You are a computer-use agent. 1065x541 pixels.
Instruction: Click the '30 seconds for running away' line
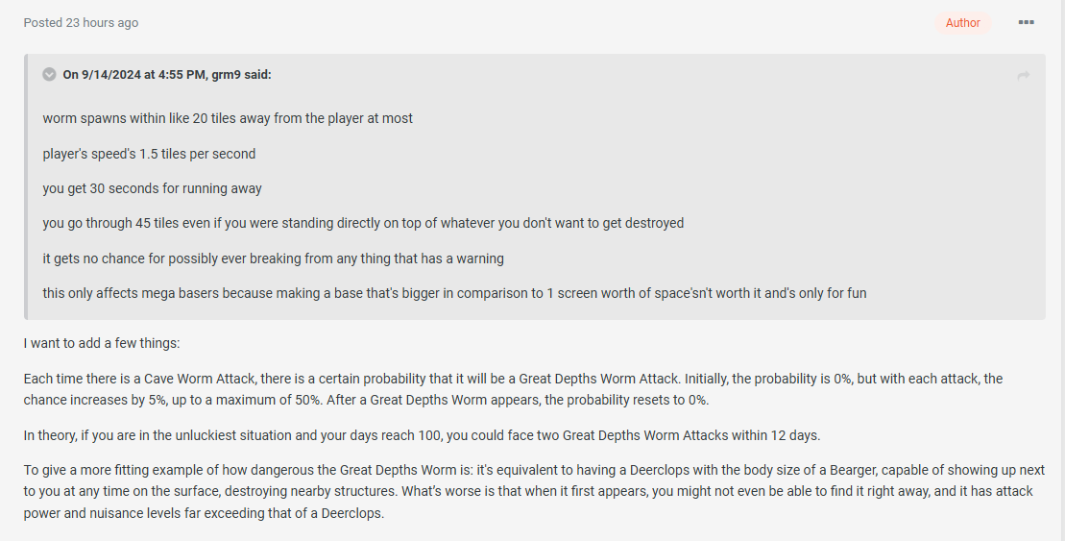pyautogui.click(x=152, y=189)
